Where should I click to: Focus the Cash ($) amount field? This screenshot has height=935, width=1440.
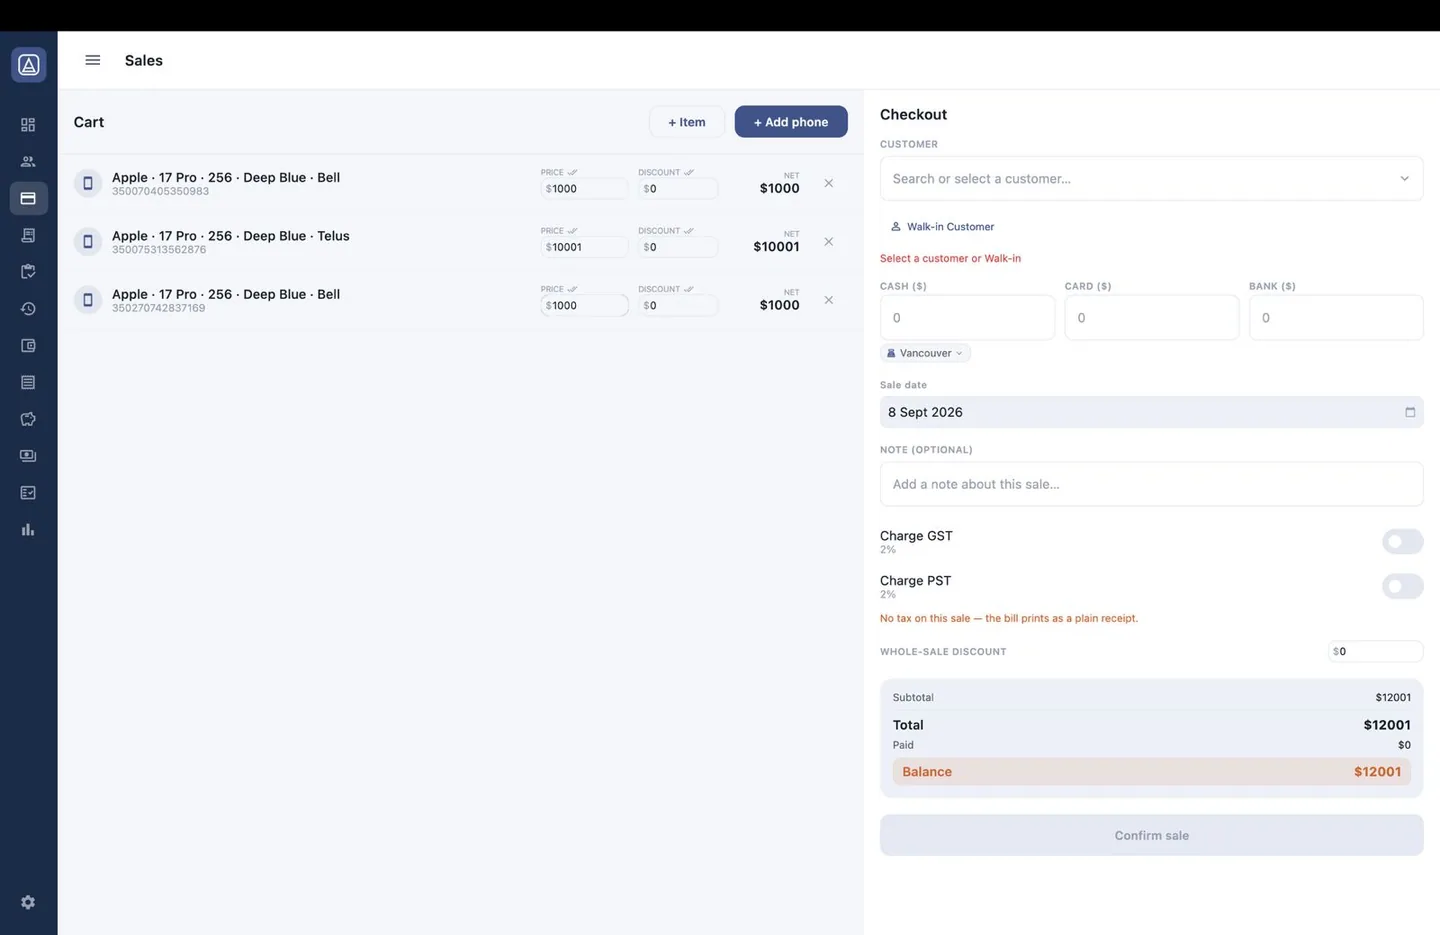click(x=967, y=317)
